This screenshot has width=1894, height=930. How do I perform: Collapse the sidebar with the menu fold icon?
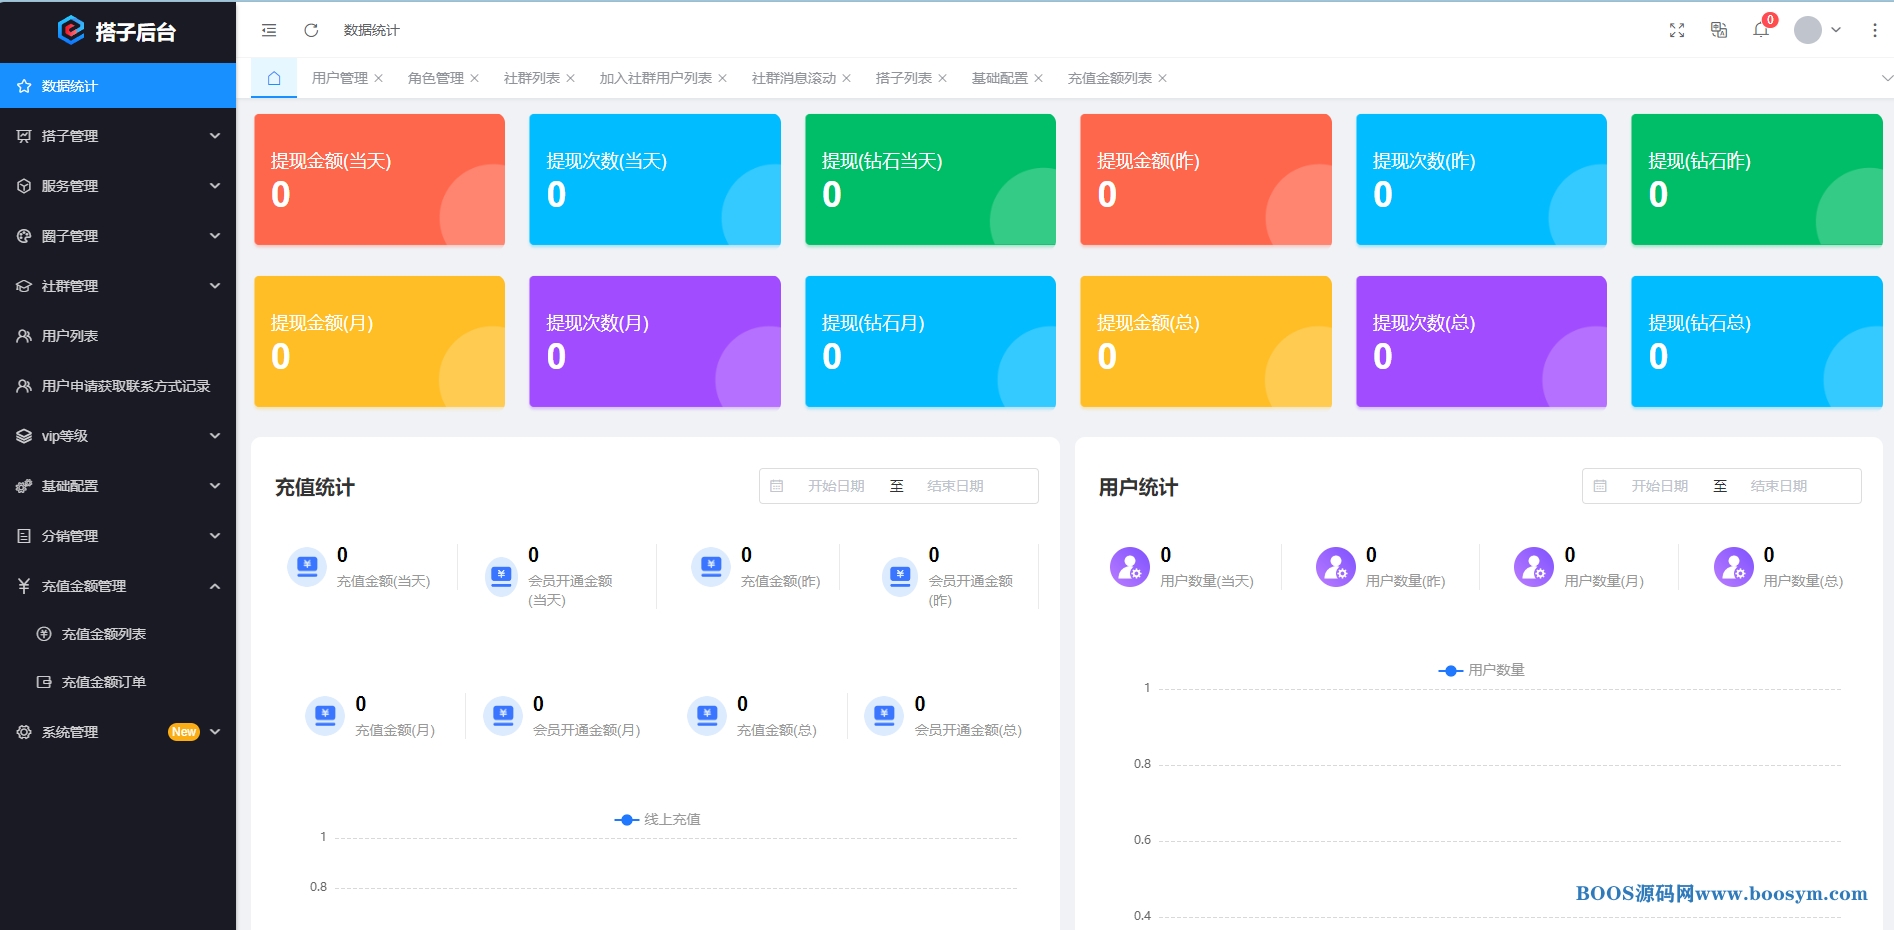click(x=269, y=30)
